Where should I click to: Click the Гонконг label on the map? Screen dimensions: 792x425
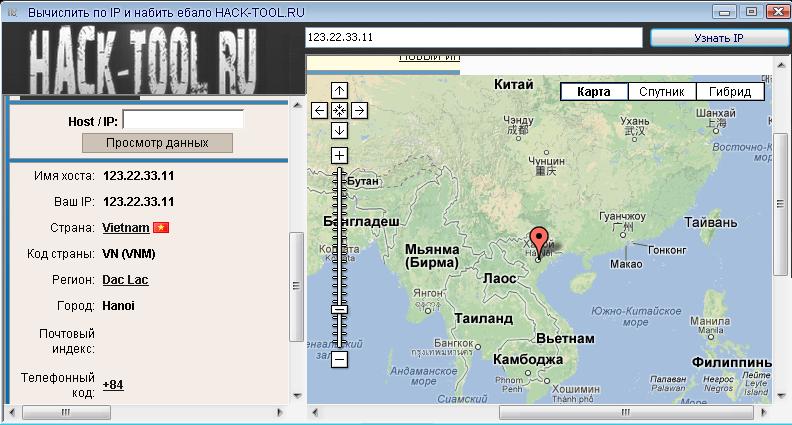pyautogui.click(x=667, y=250)
